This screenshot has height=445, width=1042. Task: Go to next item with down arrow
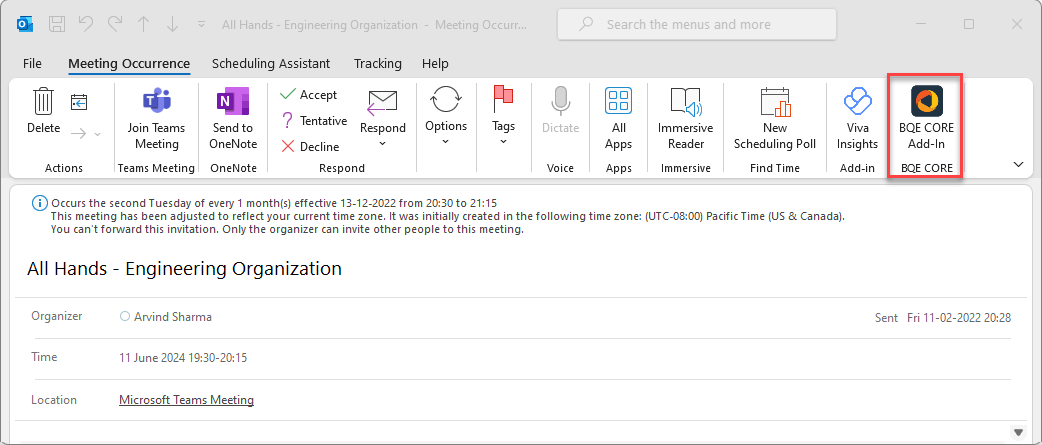(x=172, y=25)
